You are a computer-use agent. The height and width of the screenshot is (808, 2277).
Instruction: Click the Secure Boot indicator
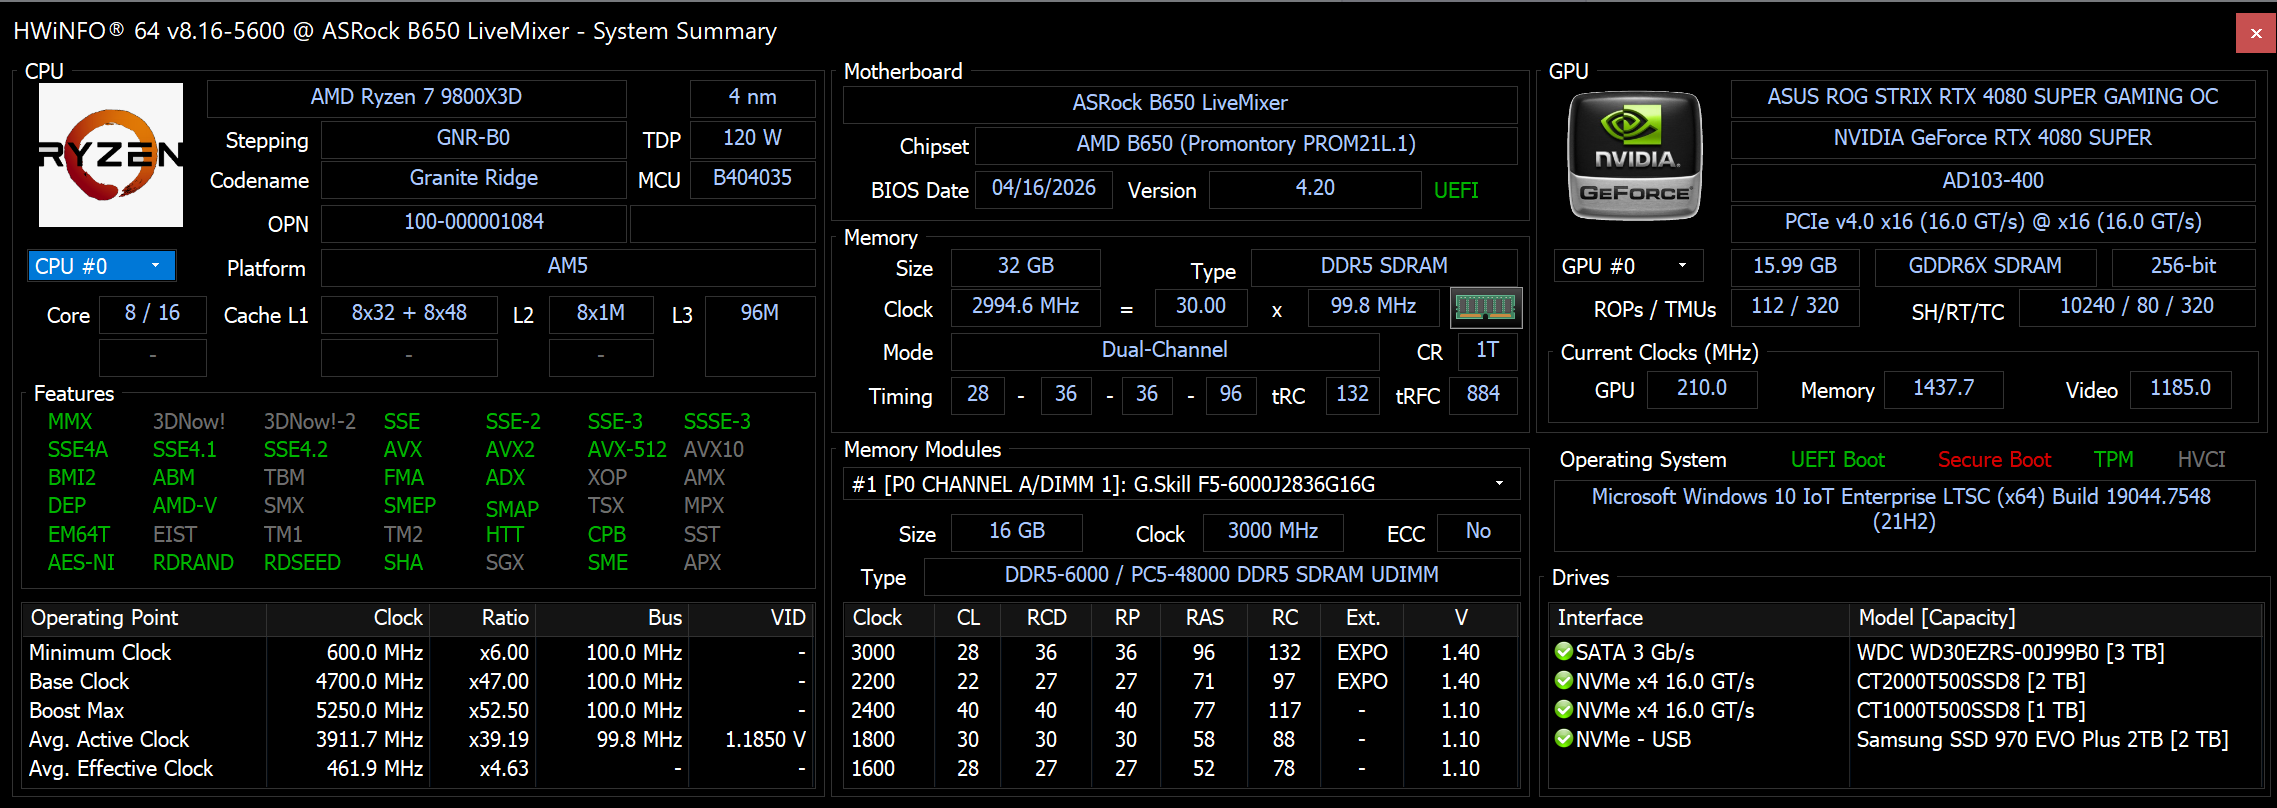(x=1994, y=460)
